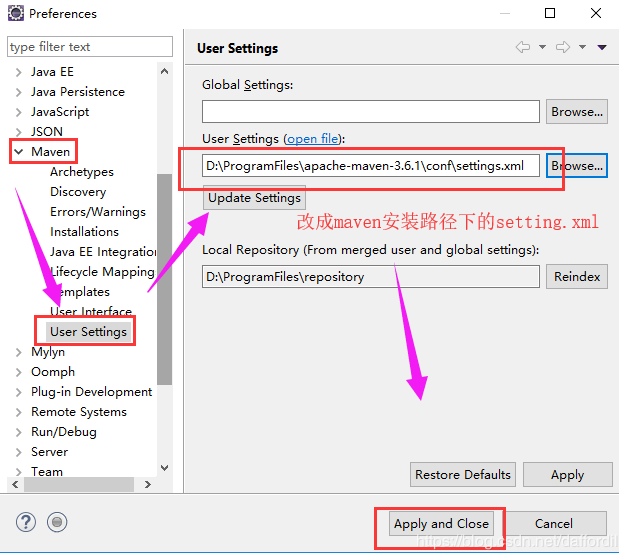Click the Reindex button

point(577,277)
